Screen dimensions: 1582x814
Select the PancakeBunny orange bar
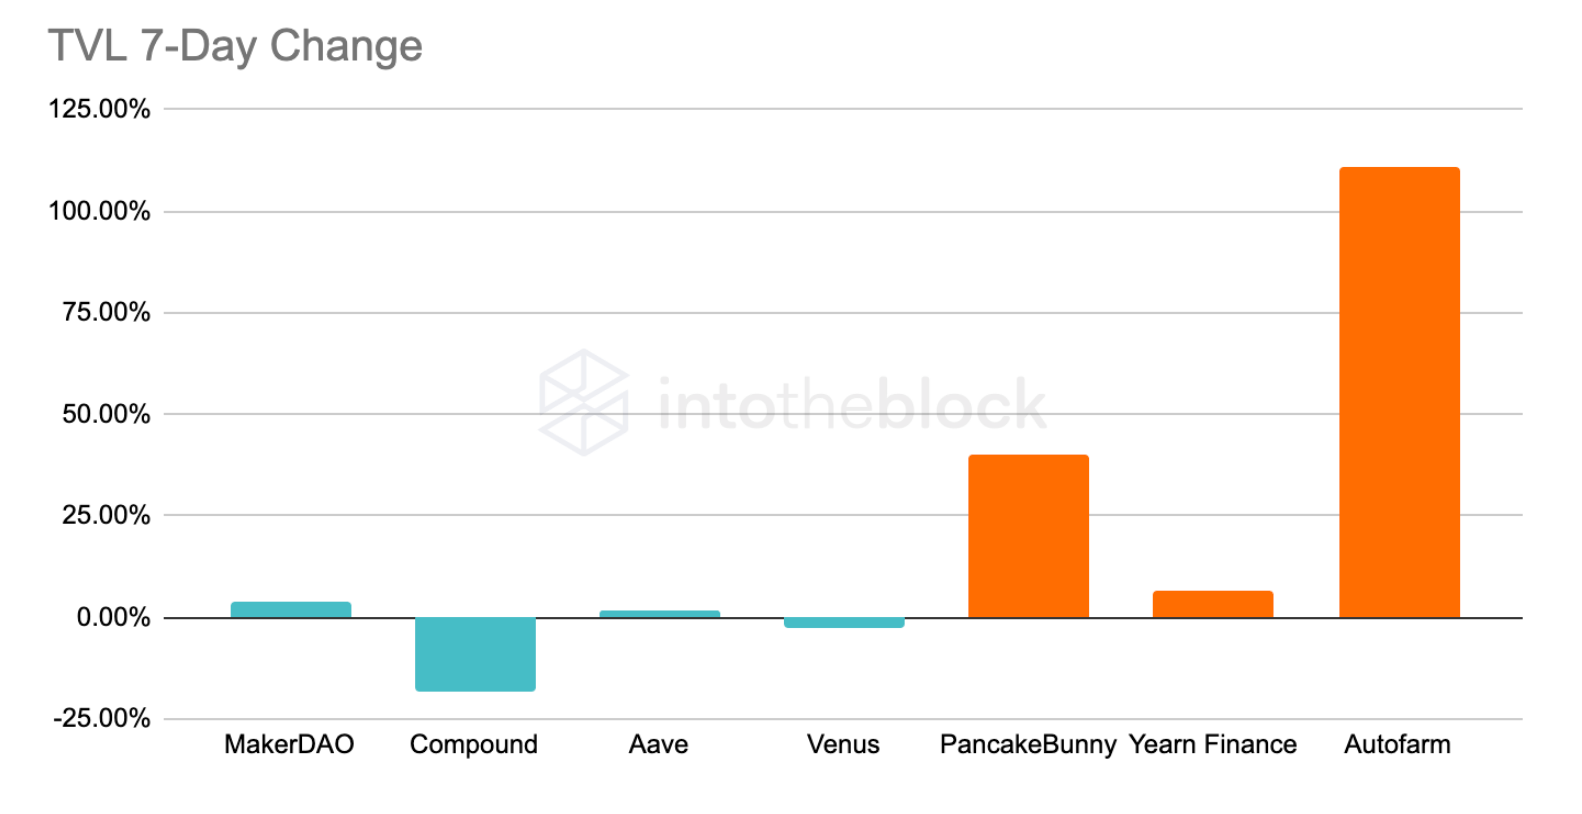point(1028,536)
